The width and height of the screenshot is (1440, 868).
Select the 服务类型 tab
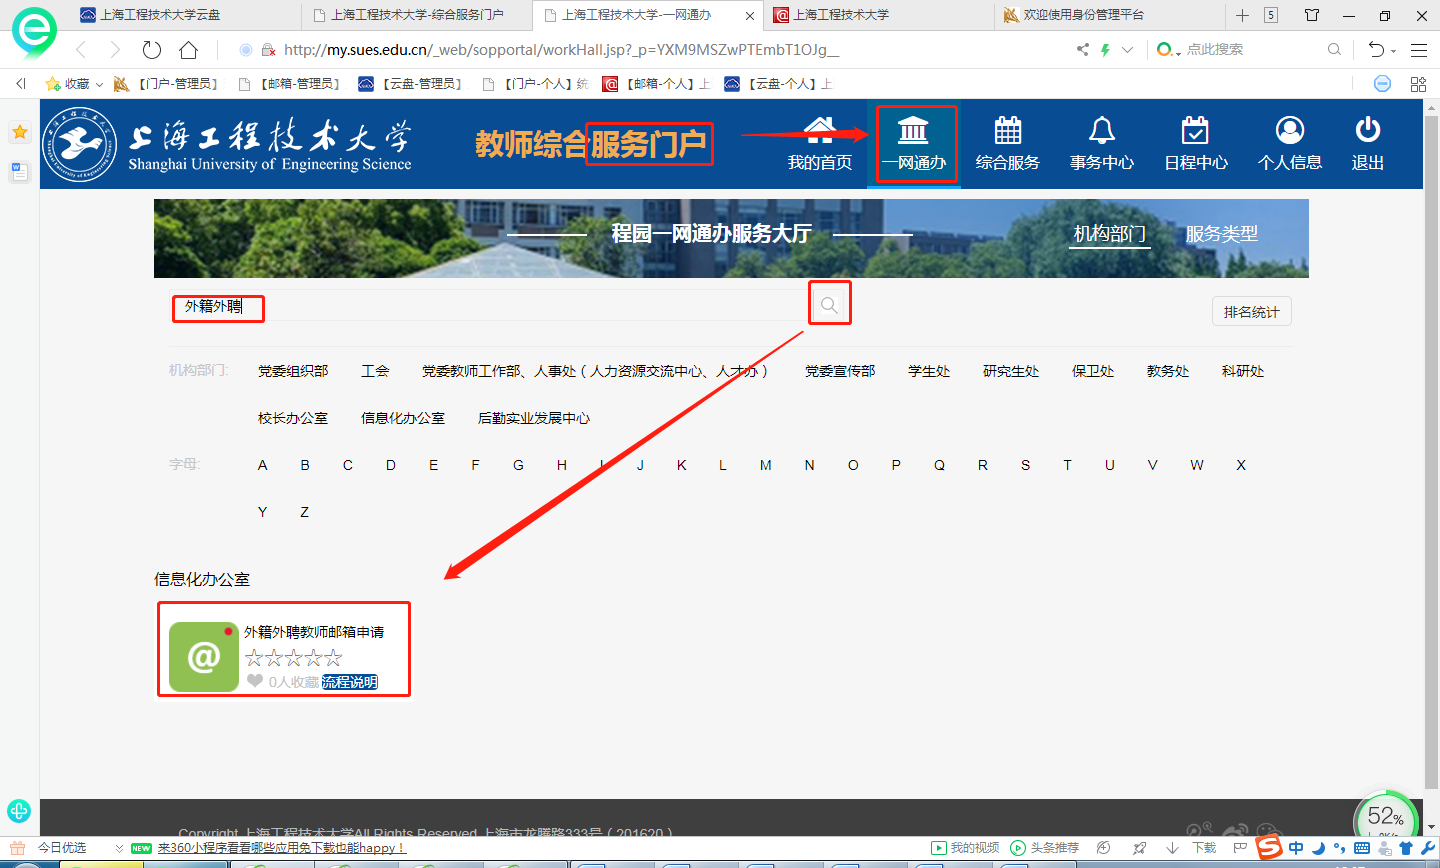click(1222, 234)
